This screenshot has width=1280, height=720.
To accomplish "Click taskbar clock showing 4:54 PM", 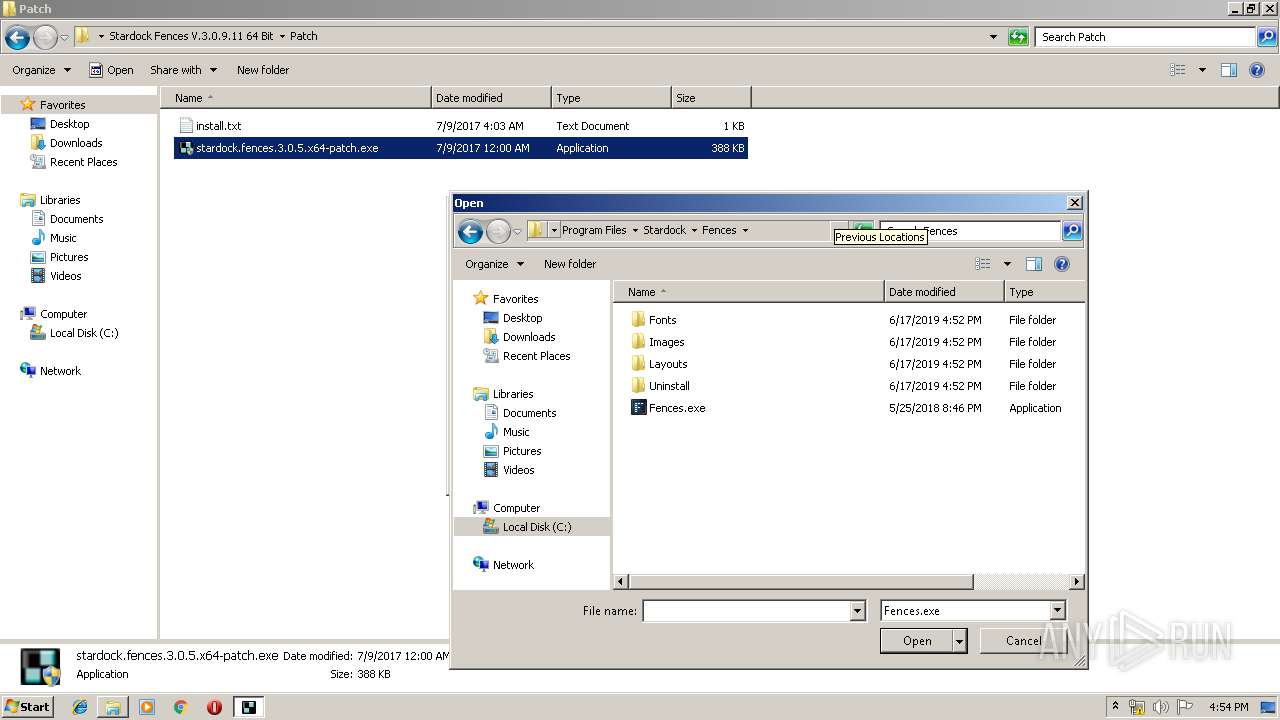I will (1229, 707).
